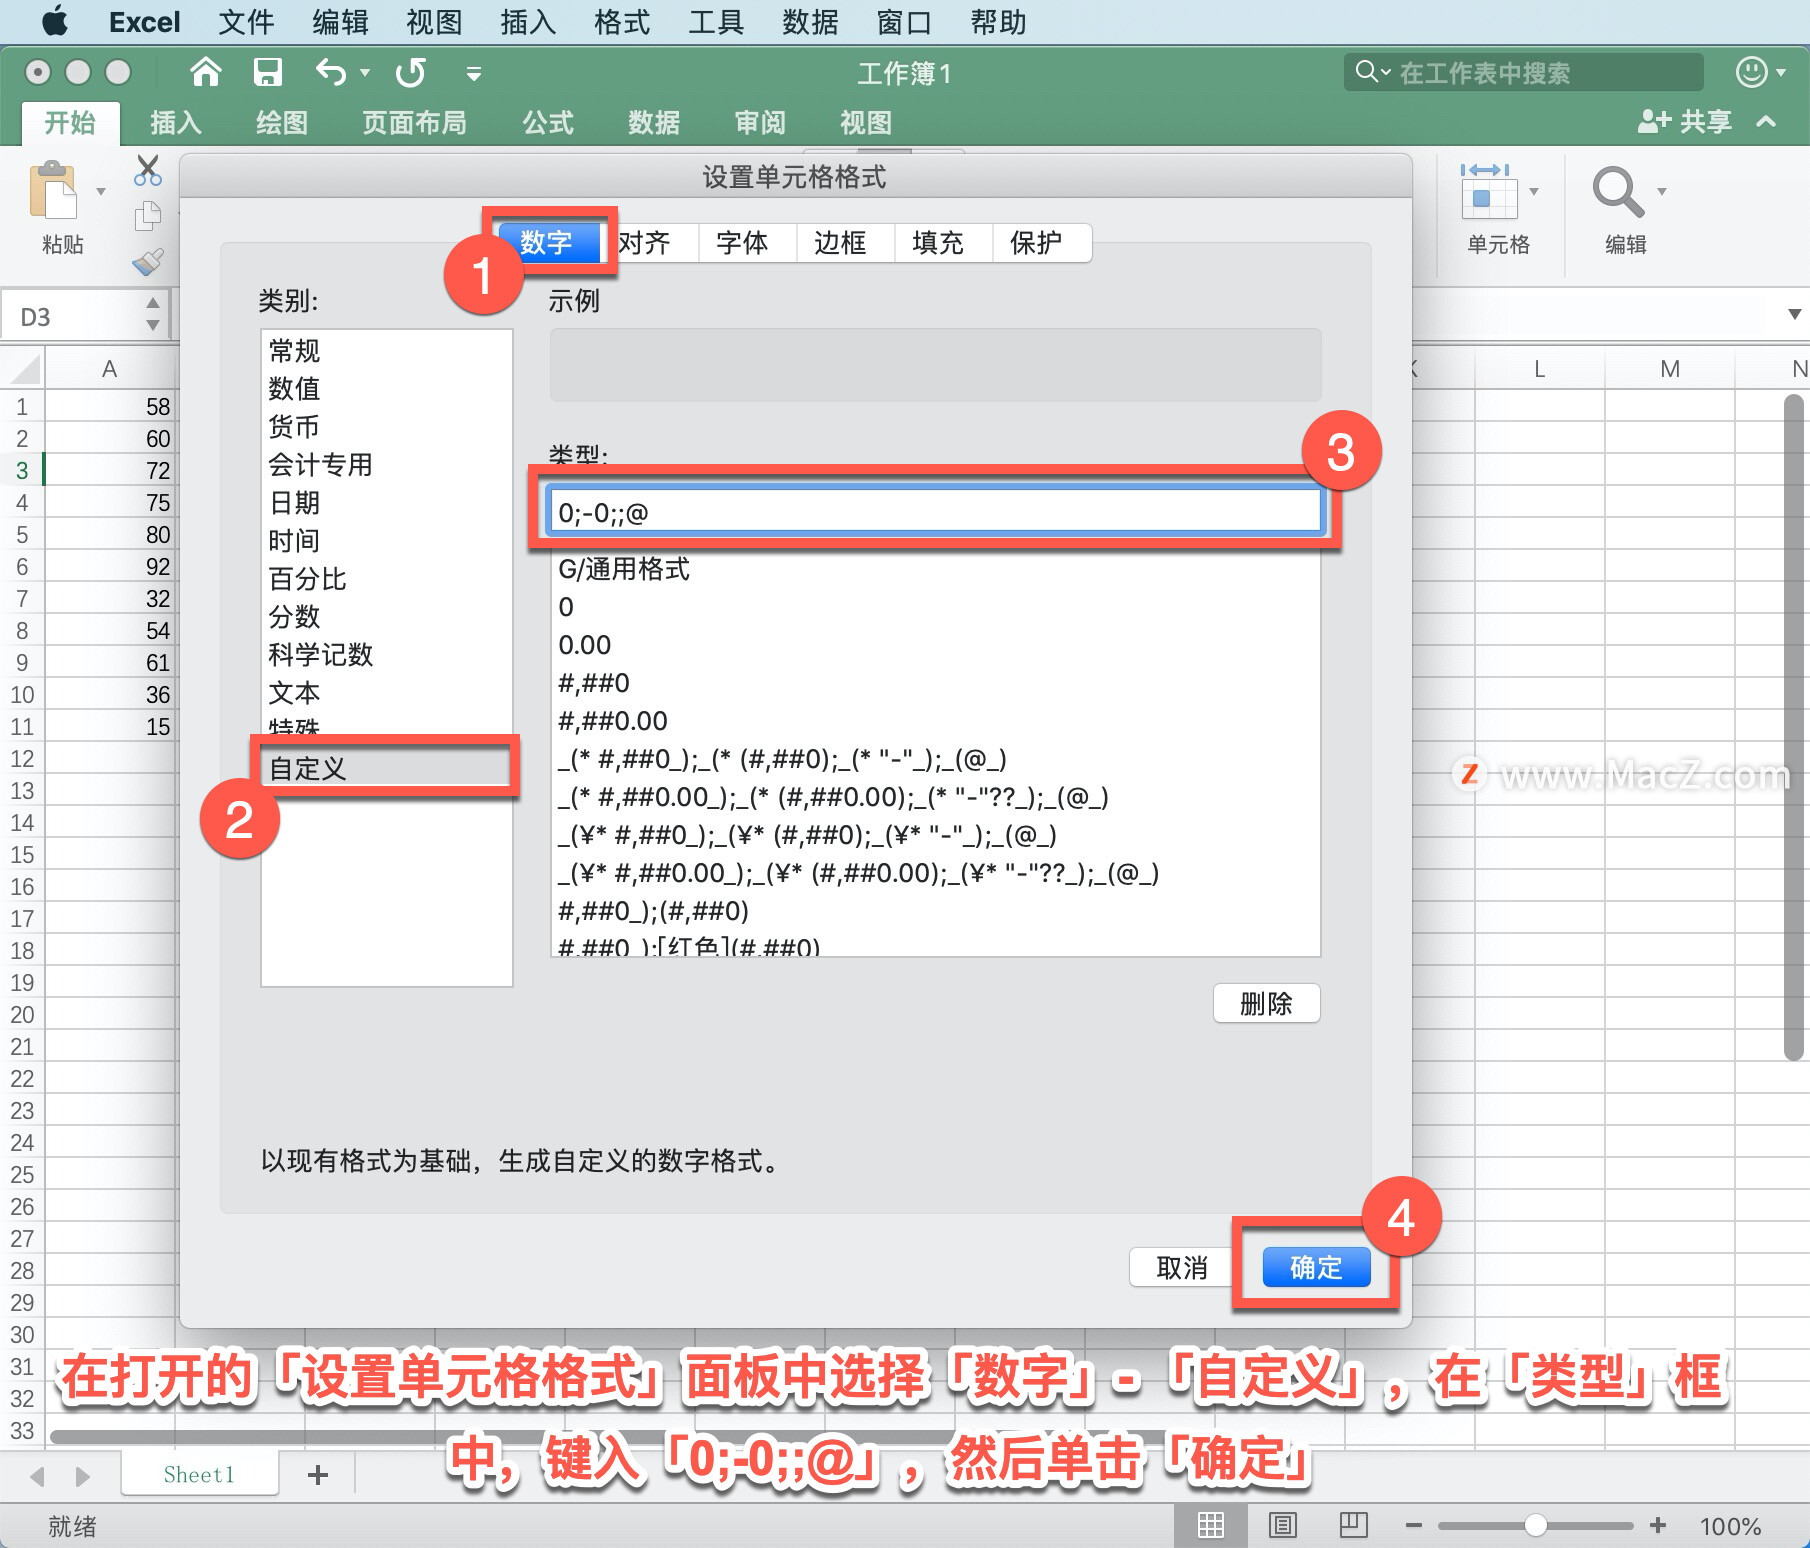Switch to the 对齐 tab
This screenshot has width=1810, height=1548.
(645, 243)
